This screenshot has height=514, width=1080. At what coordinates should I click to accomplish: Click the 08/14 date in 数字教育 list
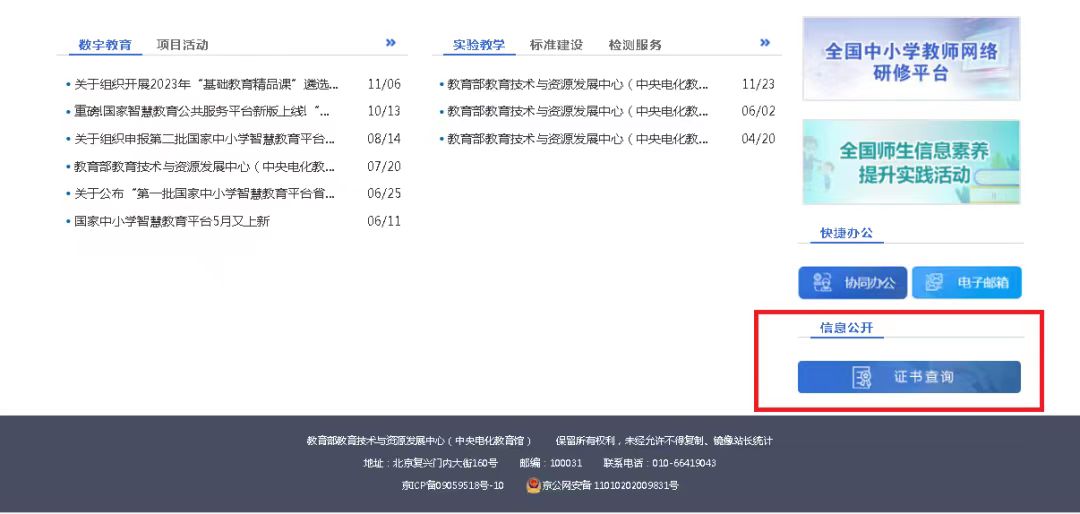(384, 139)
